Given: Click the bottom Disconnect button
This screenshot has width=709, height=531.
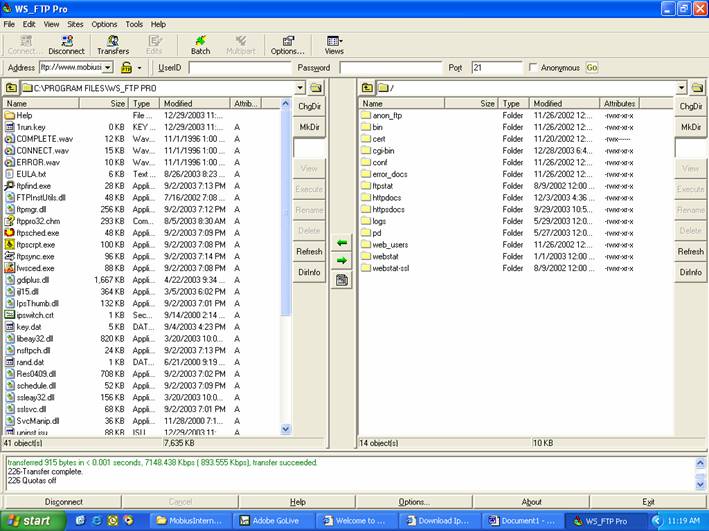Looking at the screenshot, I should pos(63,502).
